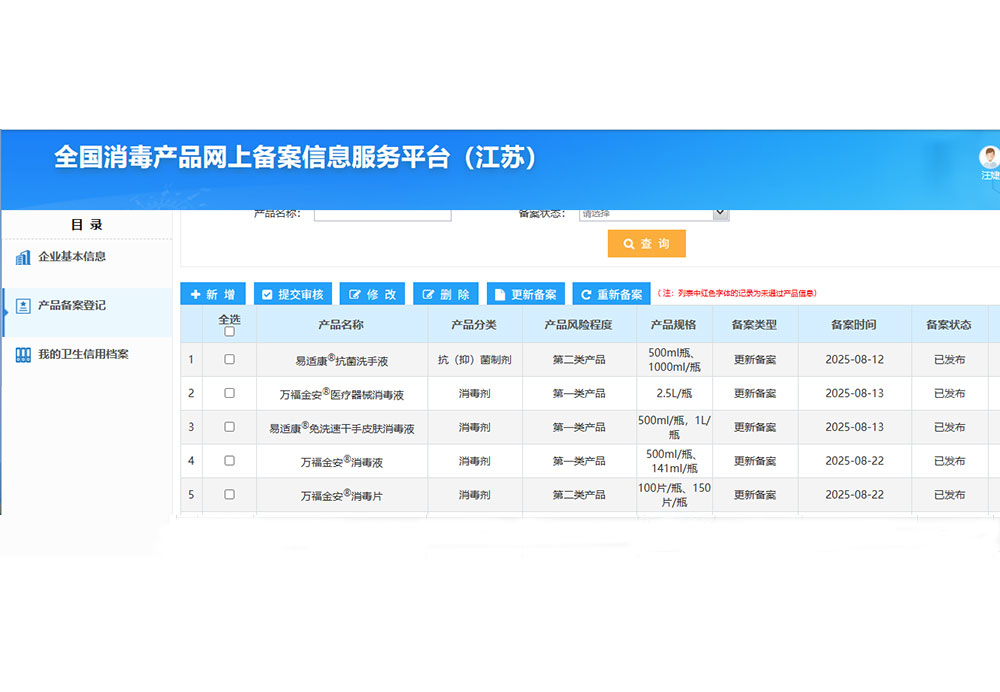Click inside the 产品名称 input field
This screenshot has width=1000, height=692.
coord(383,213)
